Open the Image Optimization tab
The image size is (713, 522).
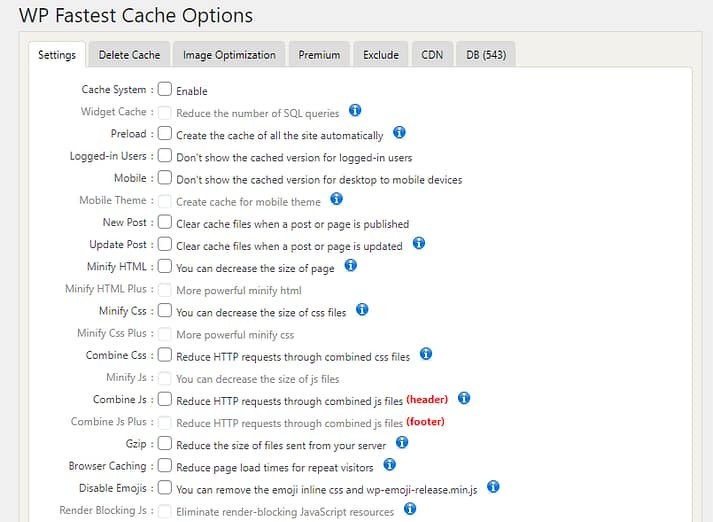click(x=229, y=55)
